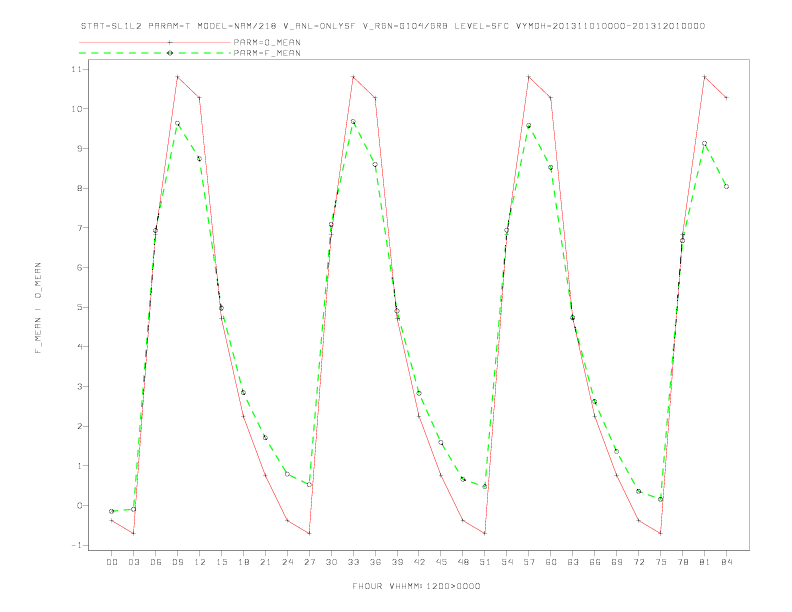
Task: Click y-axis tick label -1
Action: point(78,545)
